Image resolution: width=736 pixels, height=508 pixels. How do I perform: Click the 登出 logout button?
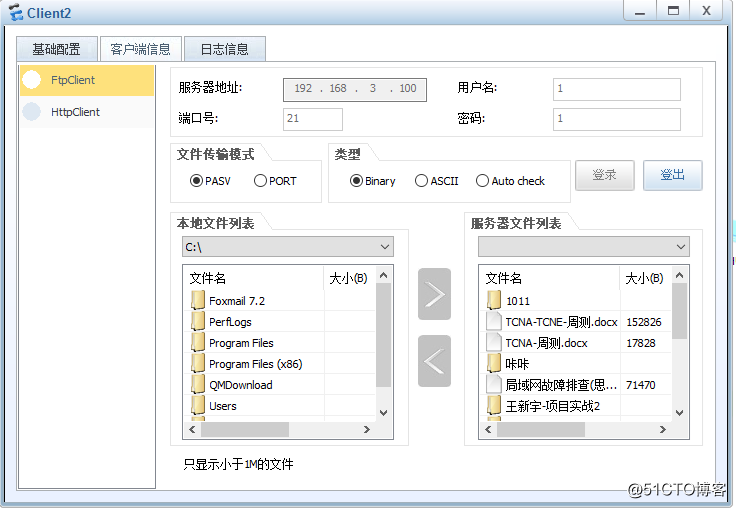[x=672, y=175]
